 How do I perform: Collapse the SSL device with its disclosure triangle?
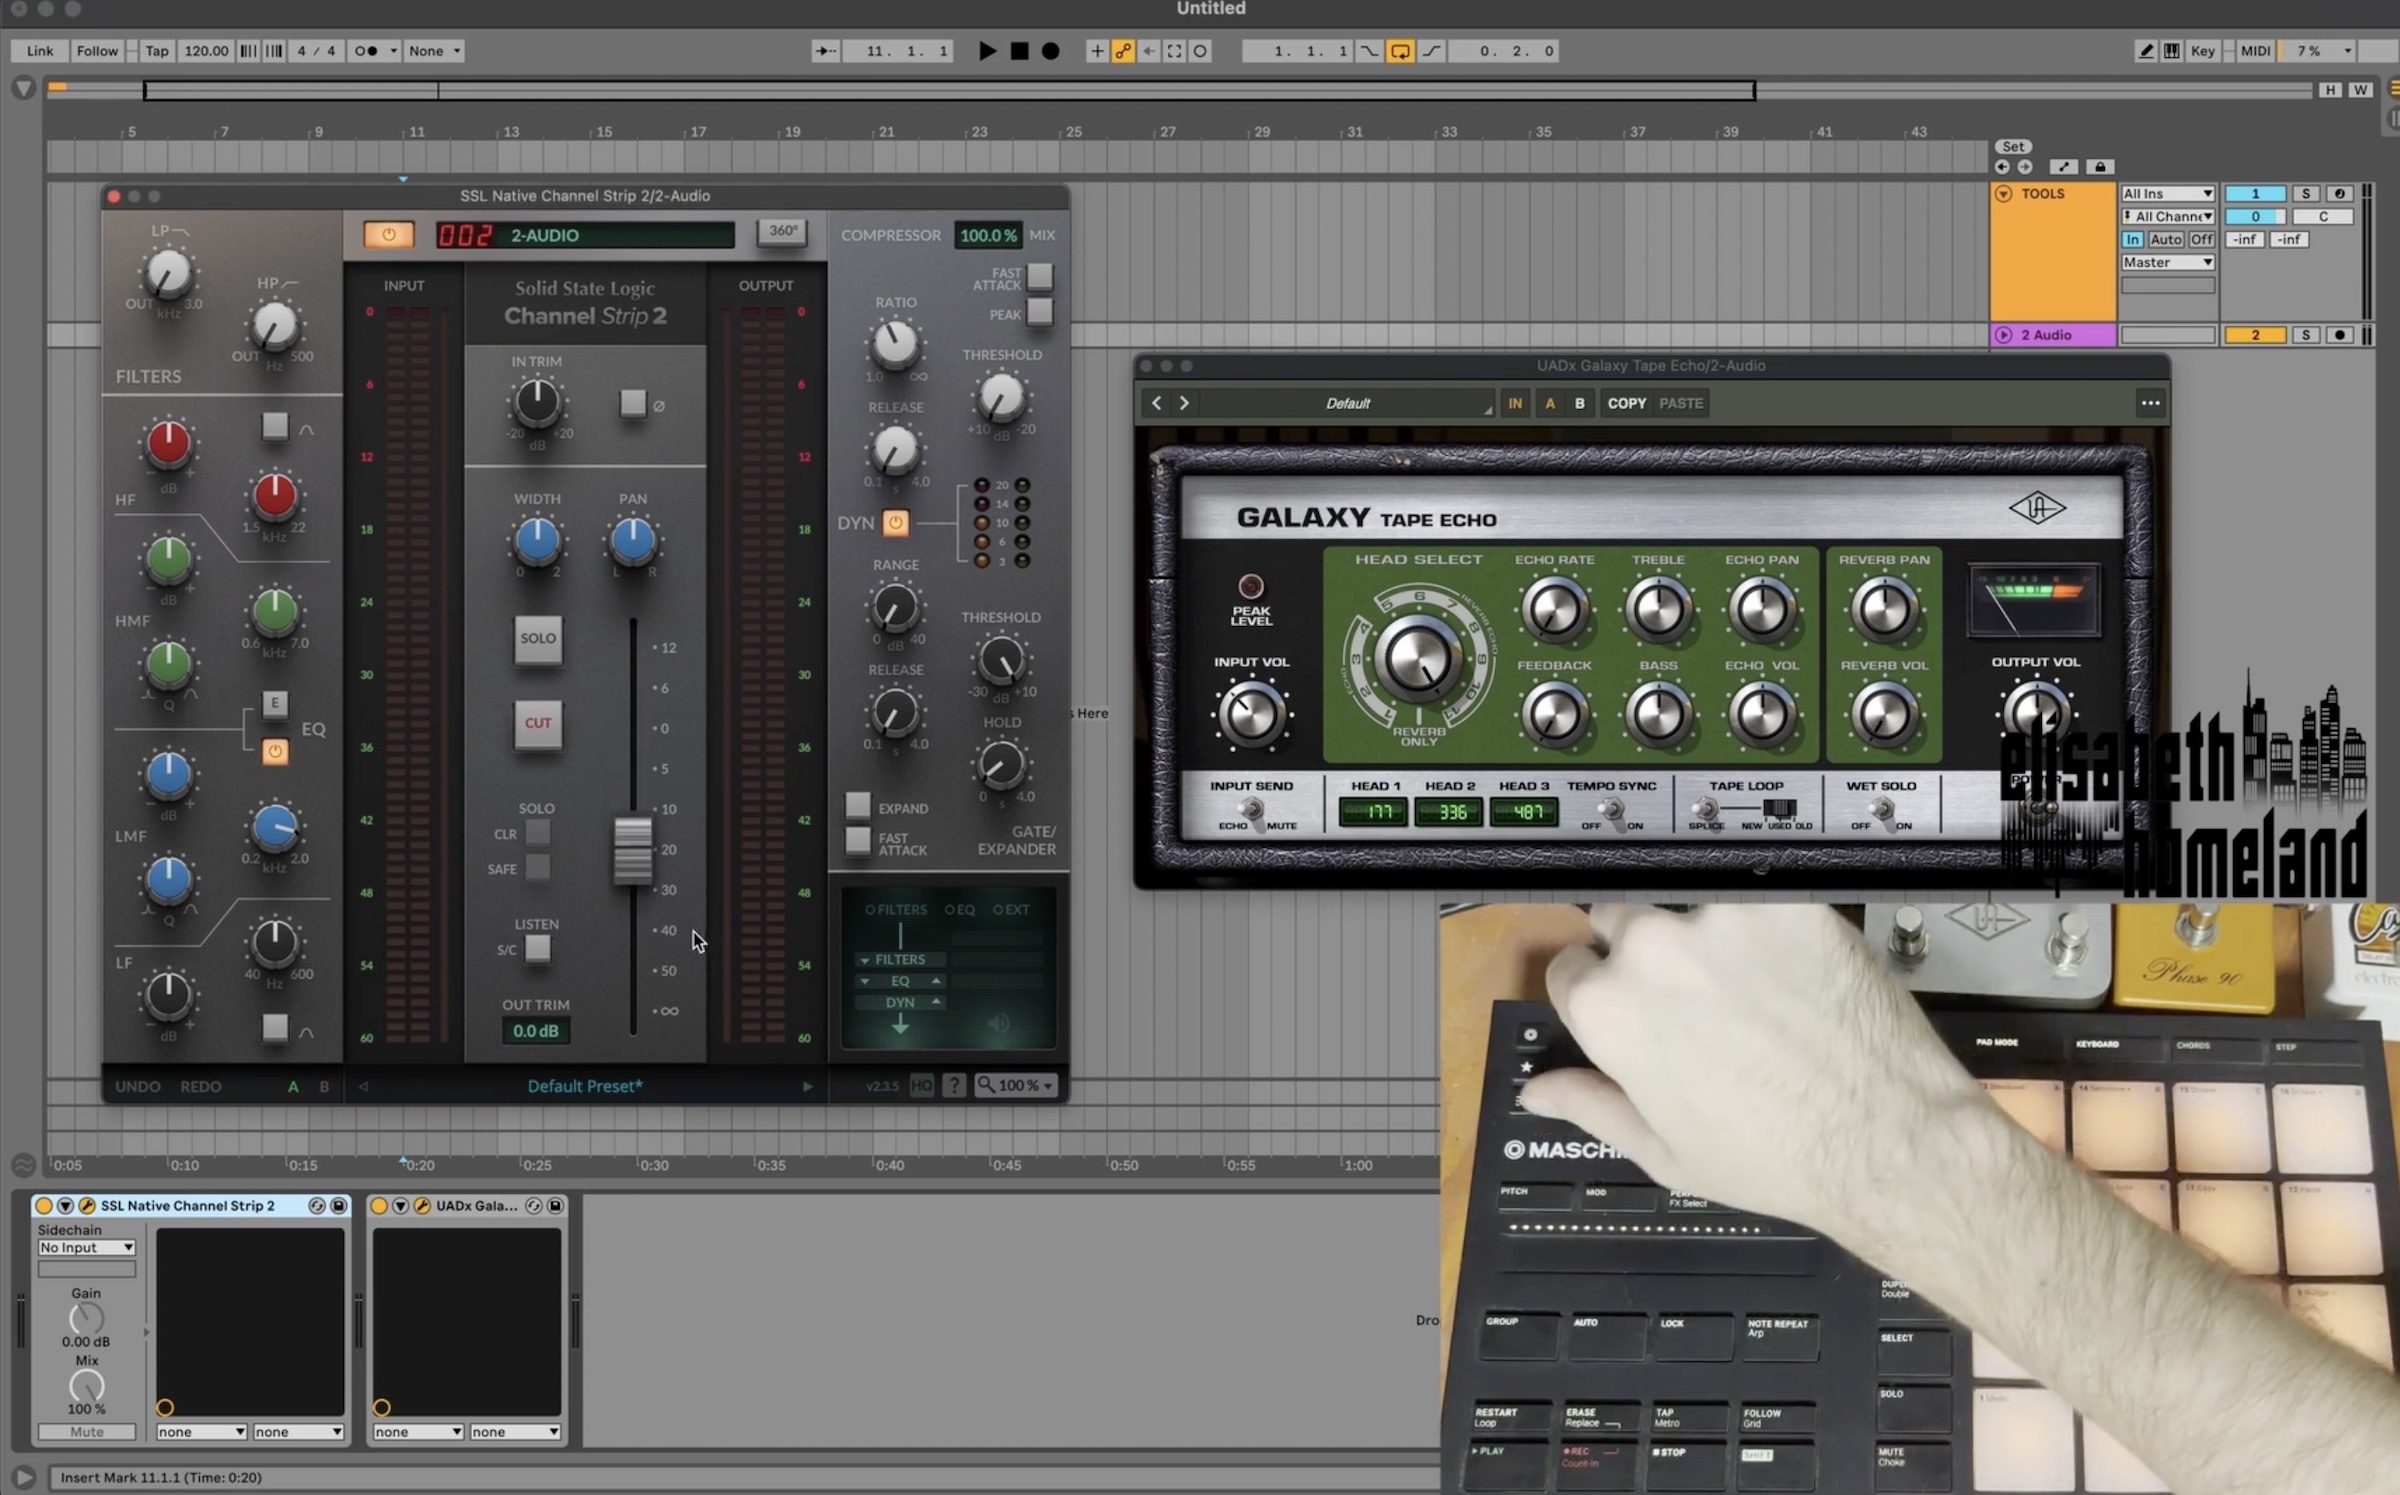(65, 1205)
